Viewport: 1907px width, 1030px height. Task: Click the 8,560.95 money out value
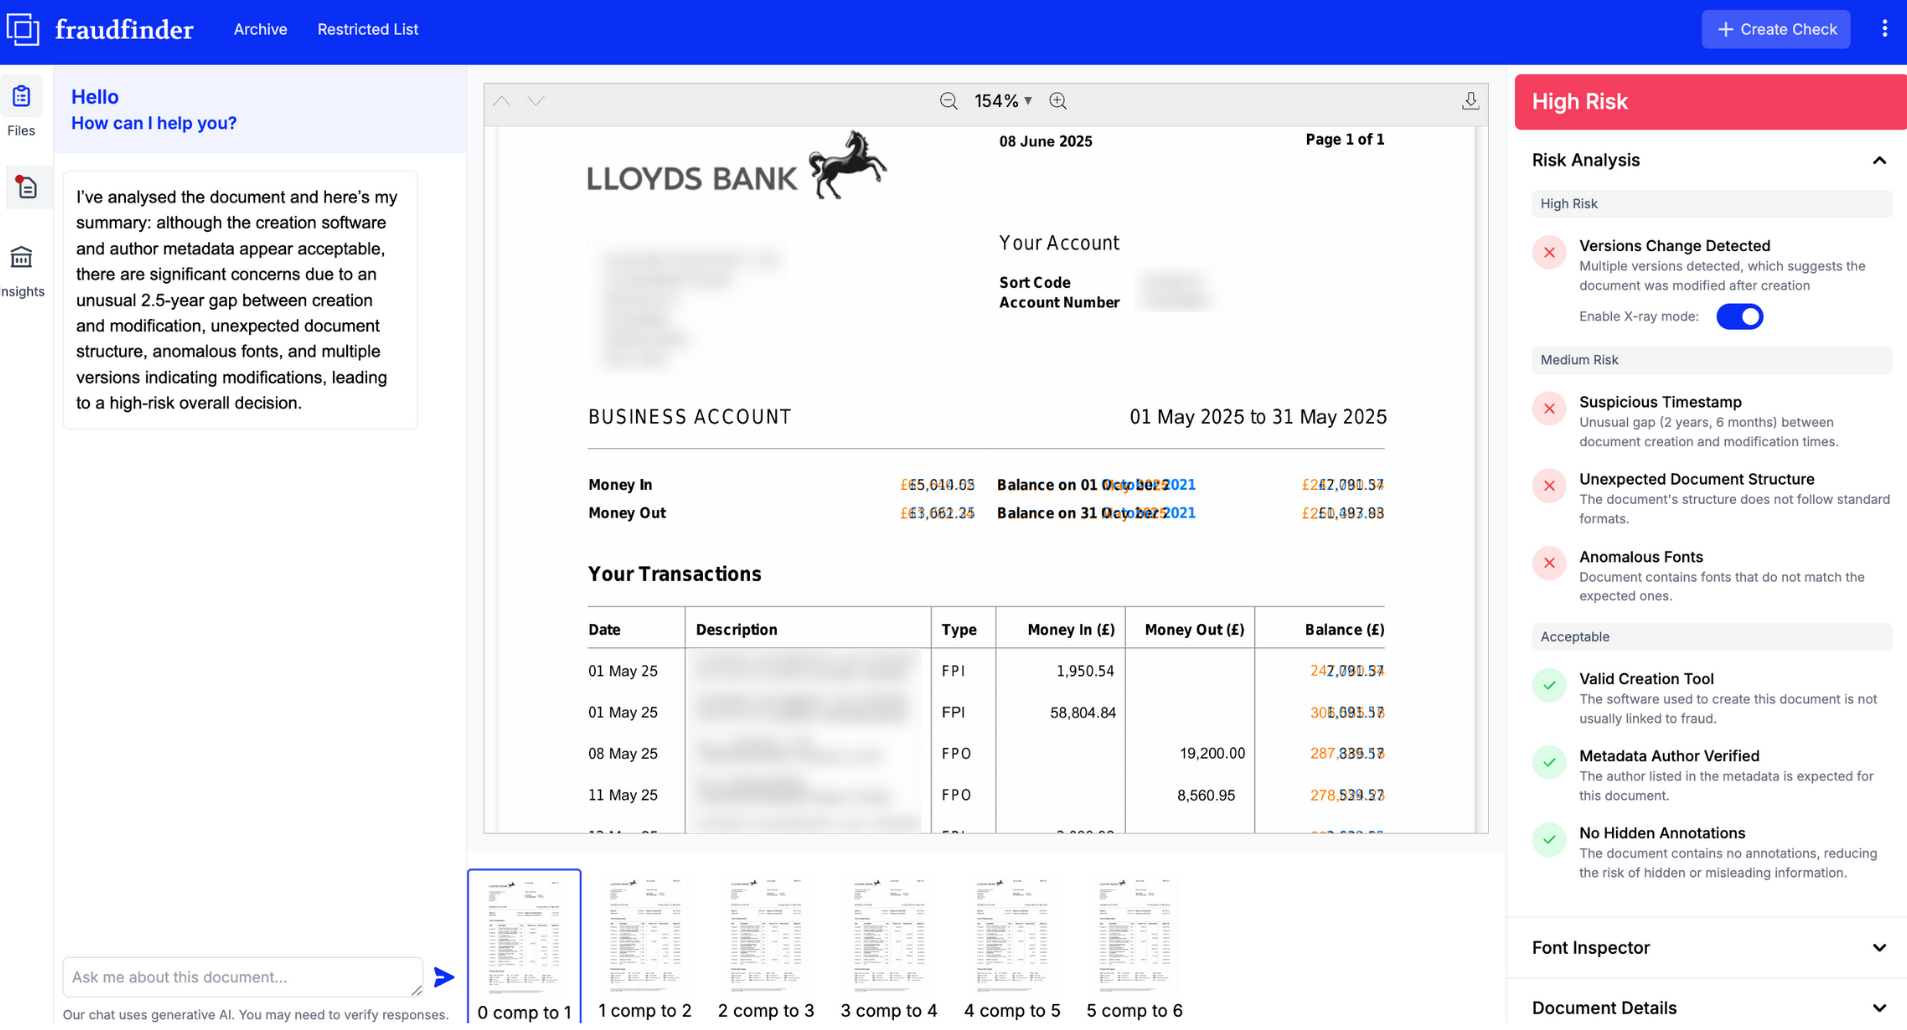(1206, 796)
